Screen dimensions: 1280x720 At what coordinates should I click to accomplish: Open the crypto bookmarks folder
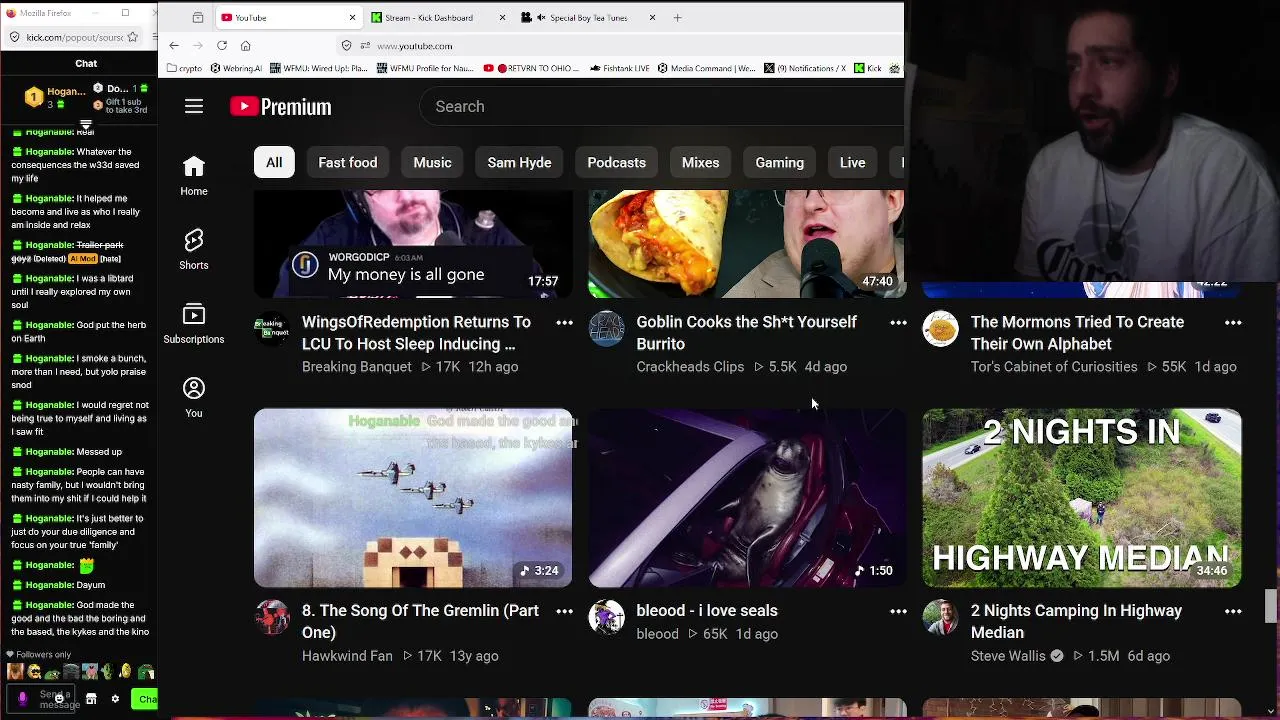(x=183, y=68)
